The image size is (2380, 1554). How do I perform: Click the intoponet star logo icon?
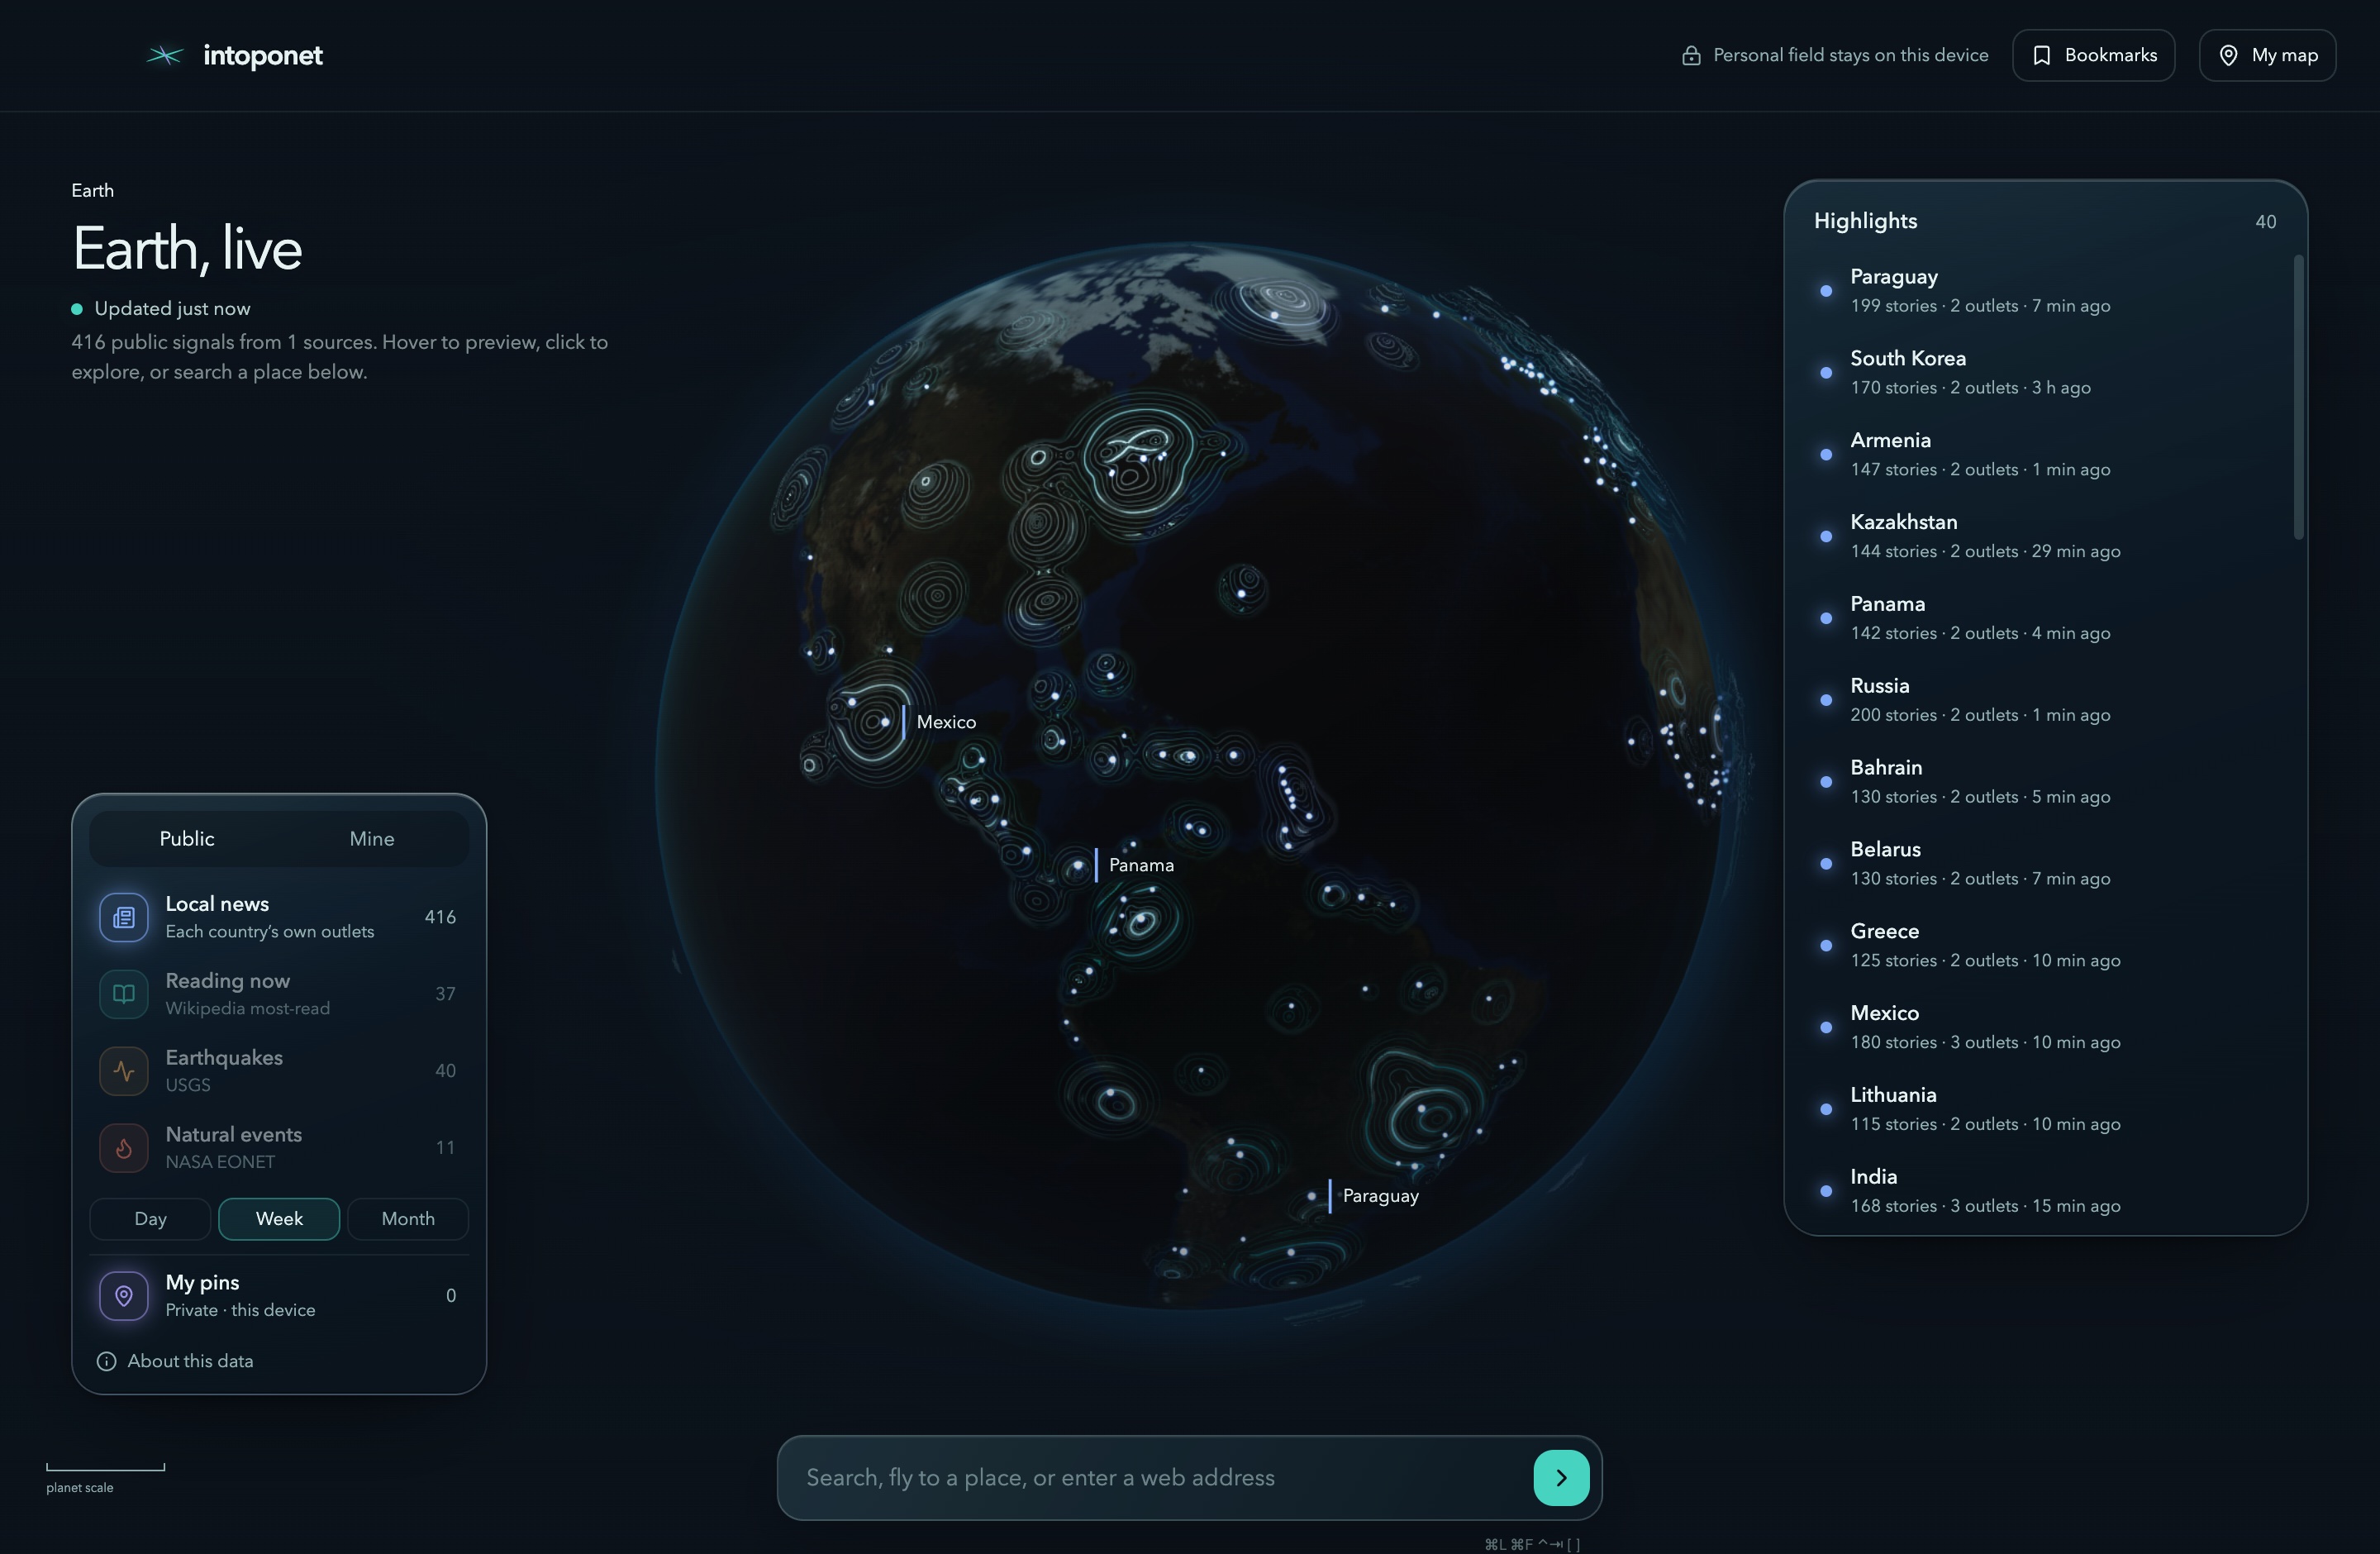[x=165, y=55]
